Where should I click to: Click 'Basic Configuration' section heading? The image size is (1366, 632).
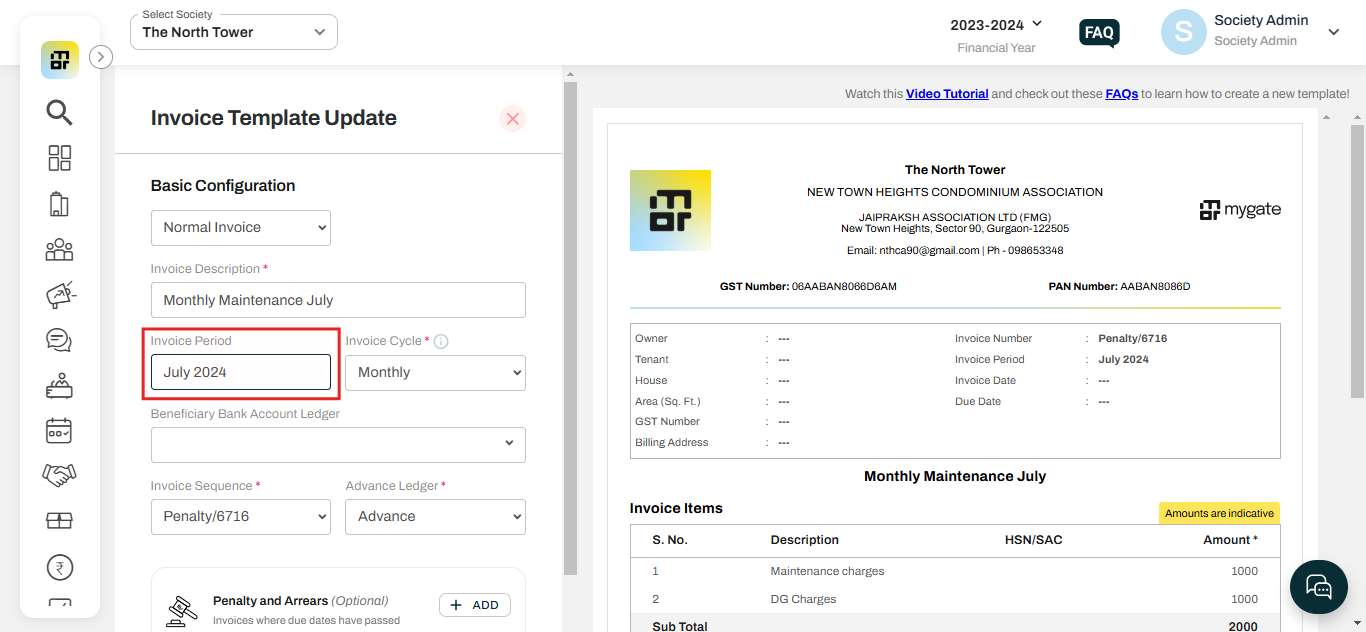click(223, 186)
